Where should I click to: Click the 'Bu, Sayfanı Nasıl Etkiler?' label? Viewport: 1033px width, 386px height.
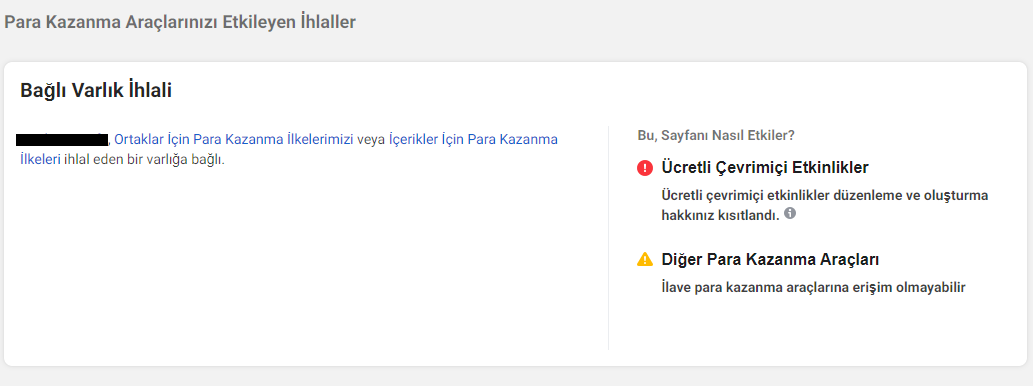click(x=716, y=136)
